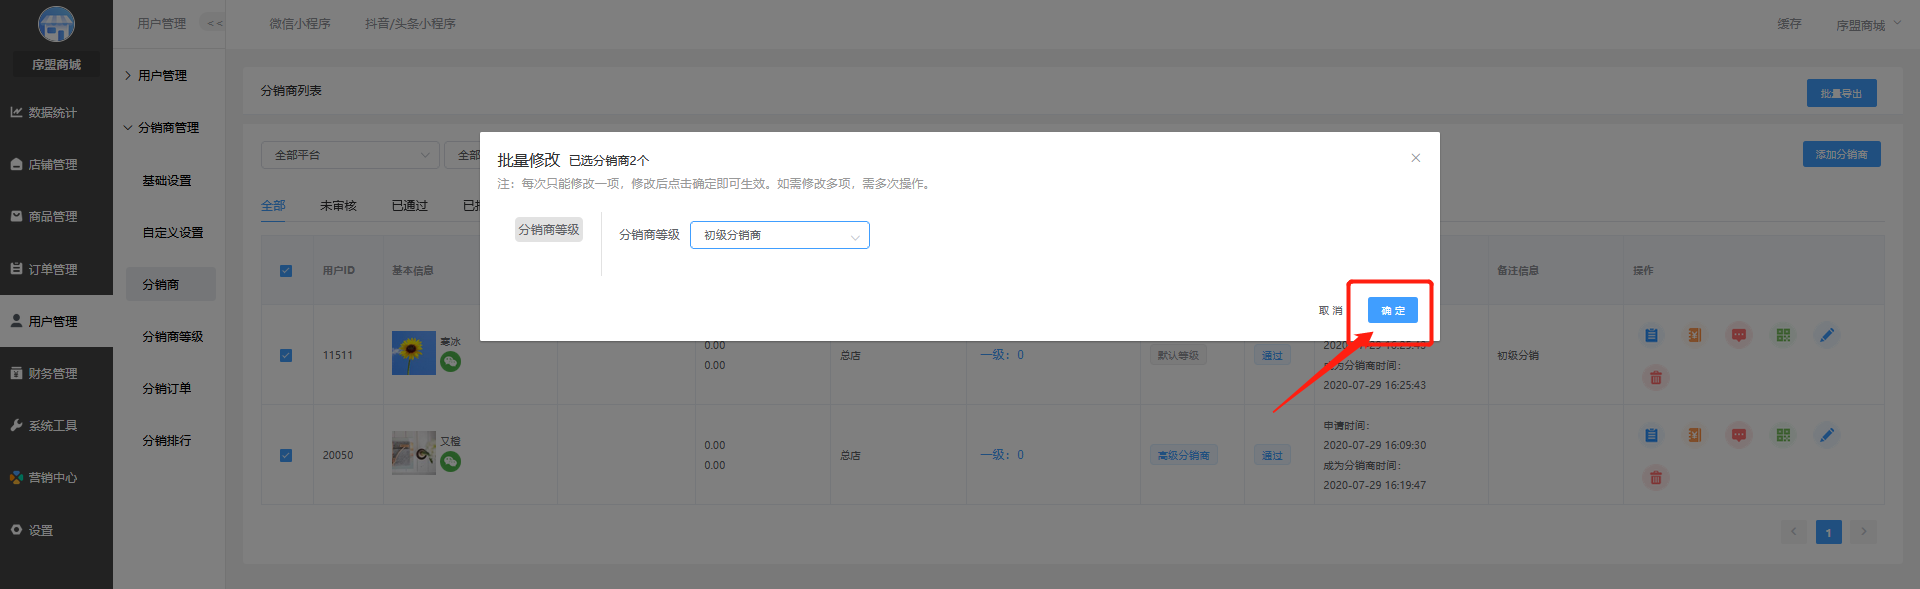Open the 全部平台 filter dropdown
Viewport: 1920px width, 589px height.
pyautogui.click(x=350, y=155)
